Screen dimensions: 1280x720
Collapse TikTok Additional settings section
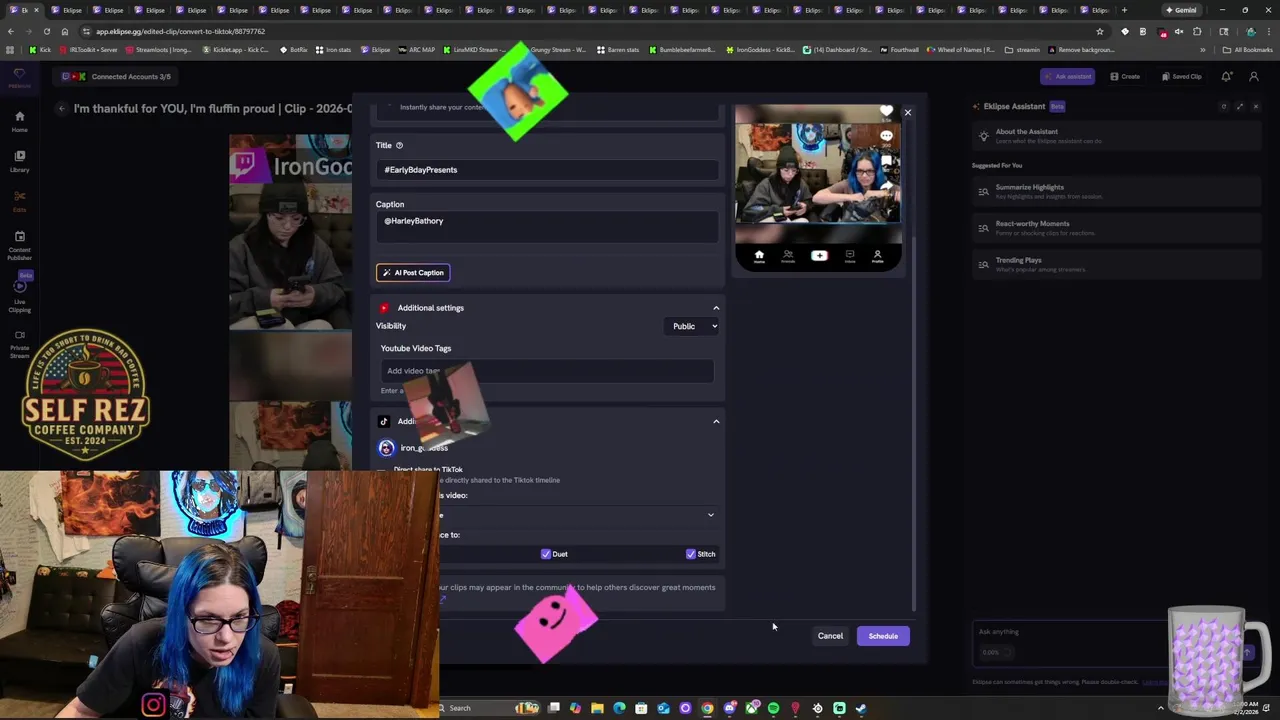click(x=716, y=421)
